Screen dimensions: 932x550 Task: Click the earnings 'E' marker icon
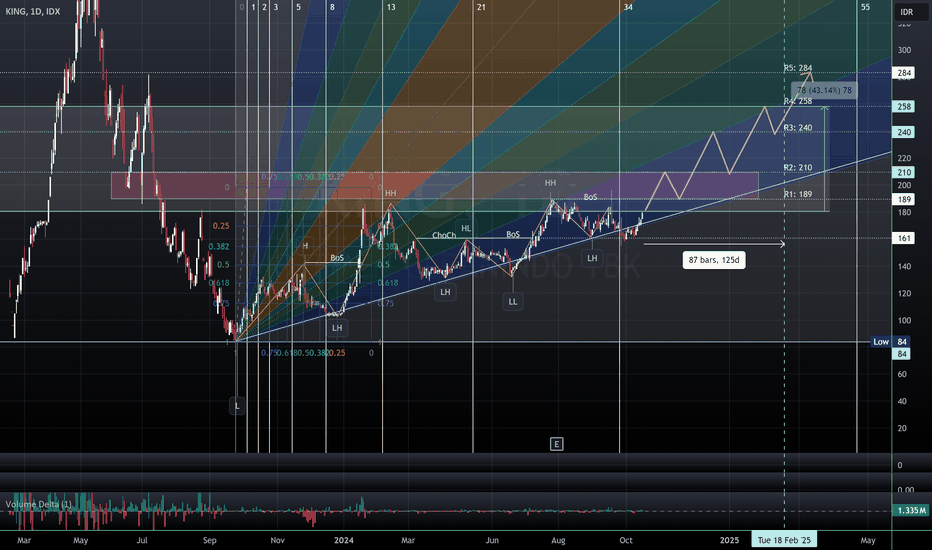[556, 444]
